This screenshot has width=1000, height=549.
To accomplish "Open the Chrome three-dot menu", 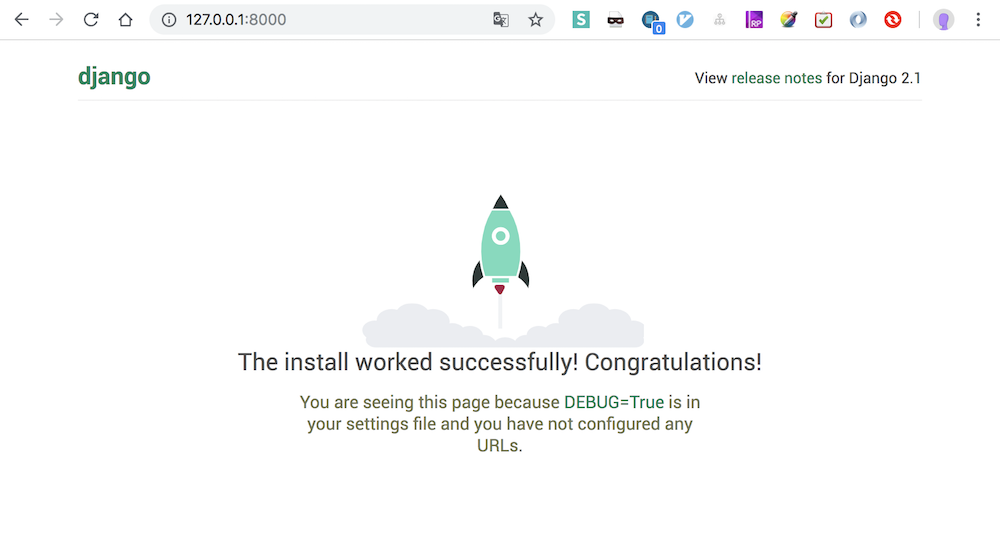I will click(x=978, y=20).
